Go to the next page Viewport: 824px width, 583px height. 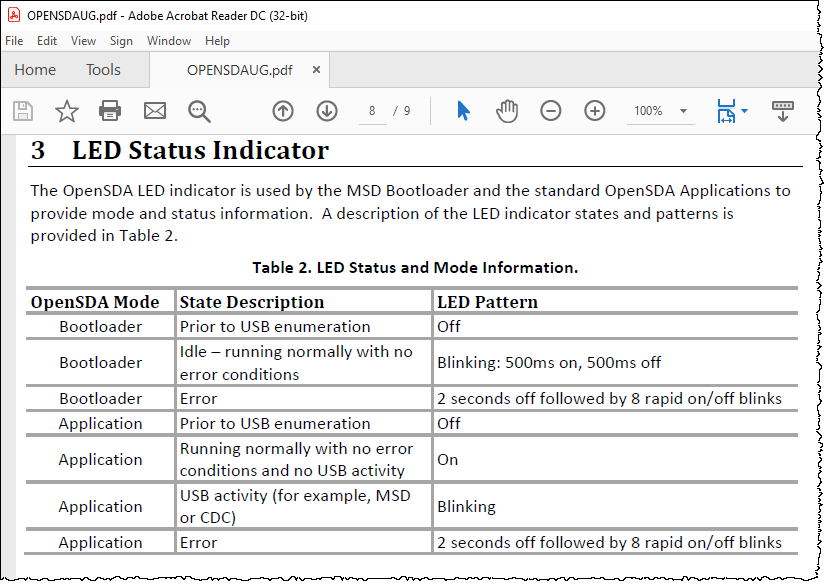point(327,111)
